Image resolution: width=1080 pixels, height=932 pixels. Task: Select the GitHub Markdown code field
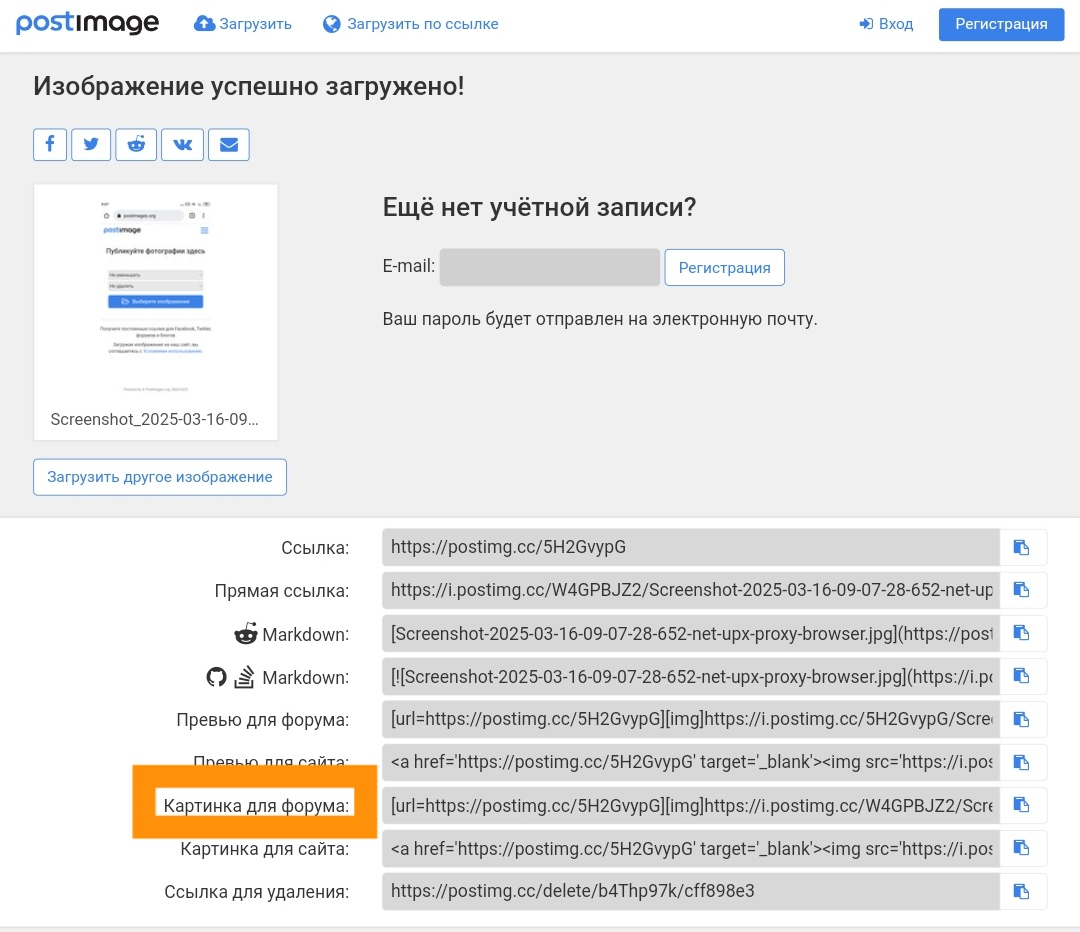click(x=691, y=676)
